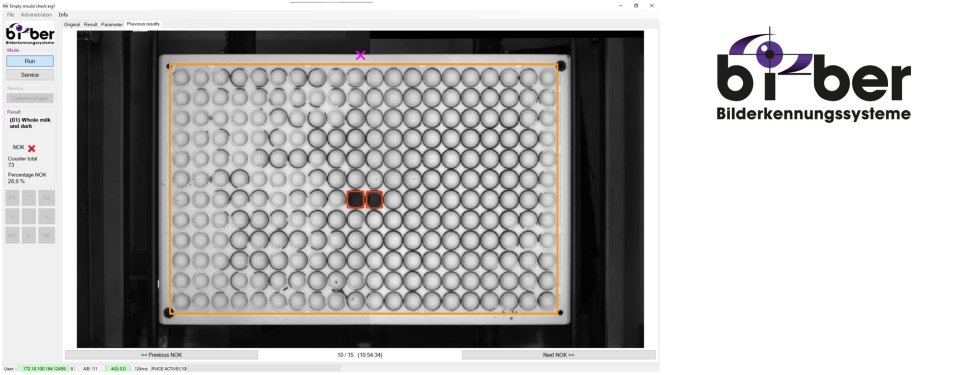
Task: Click the down arrow keypad button
Action: point(29,235)
